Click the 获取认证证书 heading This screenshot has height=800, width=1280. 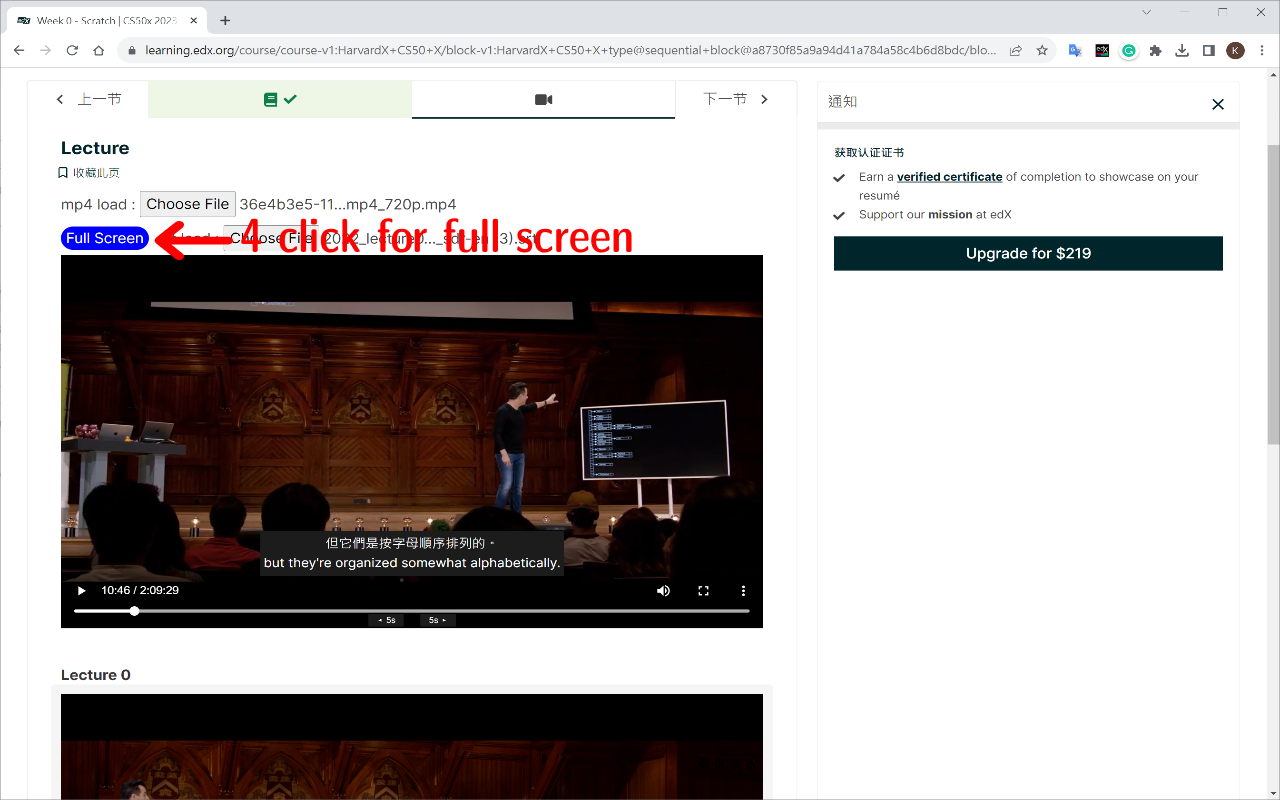(869, 153)
